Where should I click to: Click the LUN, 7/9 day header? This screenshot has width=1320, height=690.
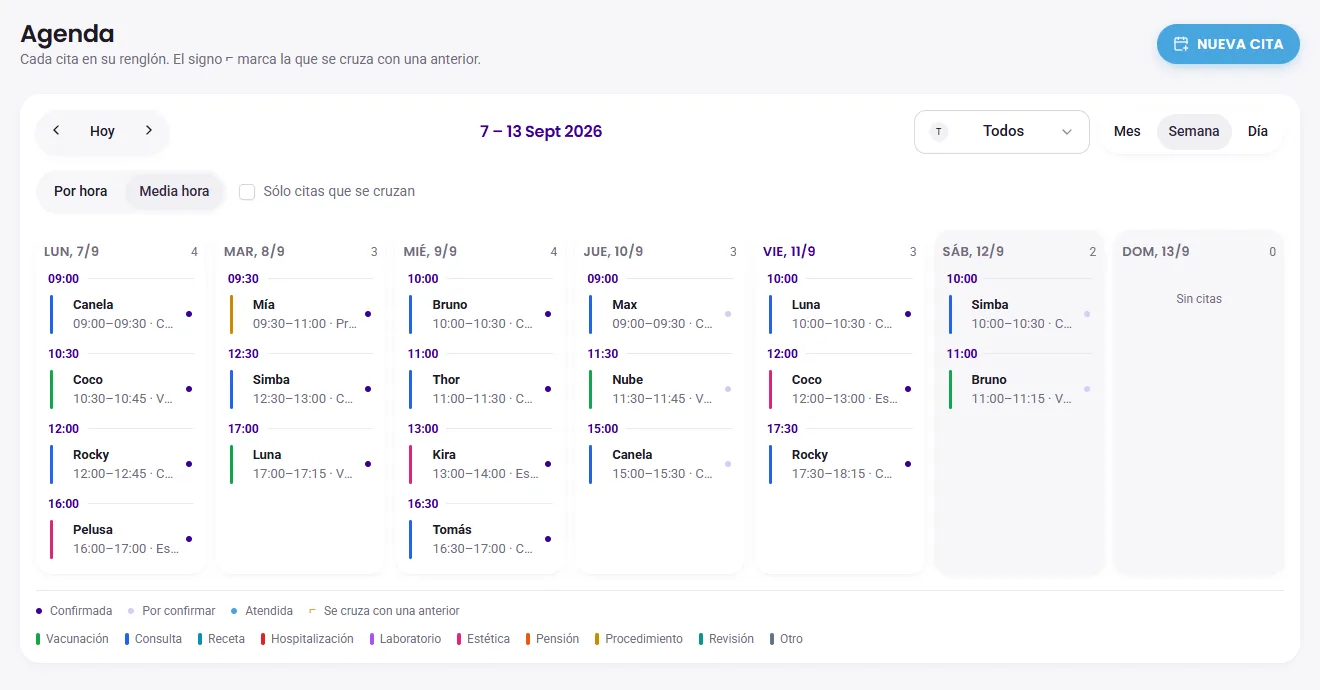tap(71, 252)
